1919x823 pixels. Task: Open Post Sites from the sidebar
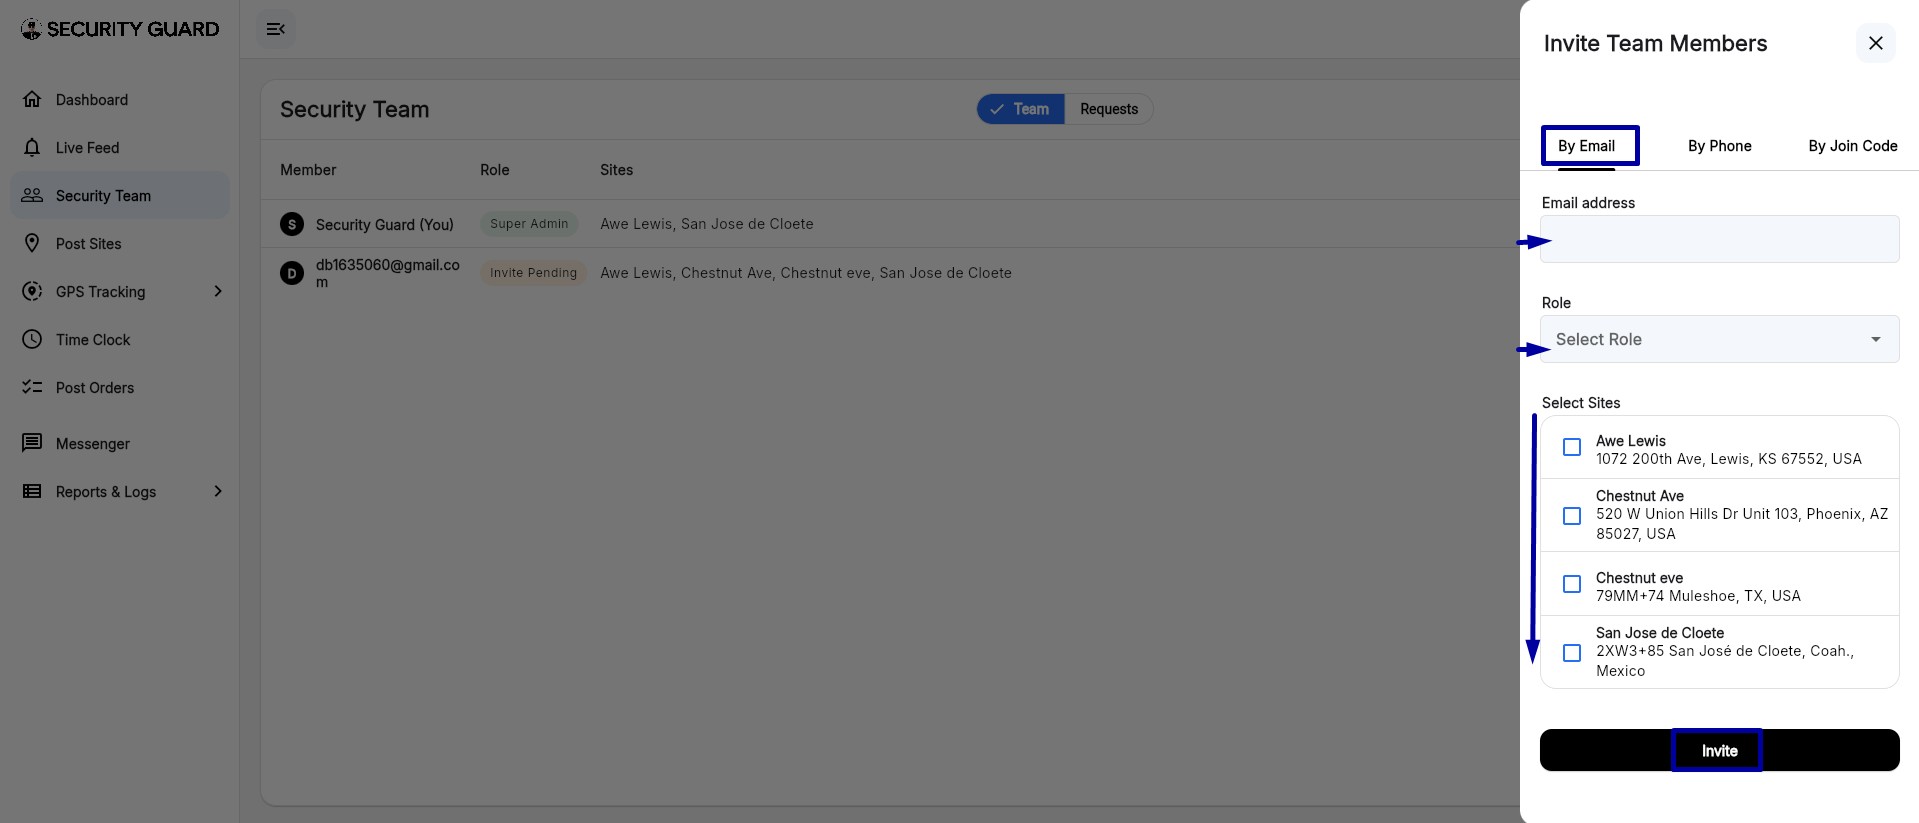tap(120, 243)
